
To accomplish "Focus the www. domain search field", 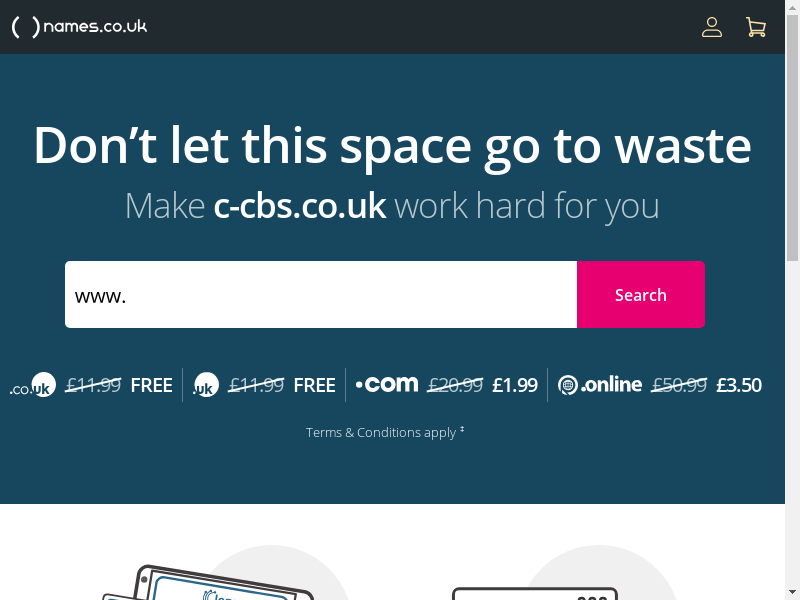I will (321, 294).
